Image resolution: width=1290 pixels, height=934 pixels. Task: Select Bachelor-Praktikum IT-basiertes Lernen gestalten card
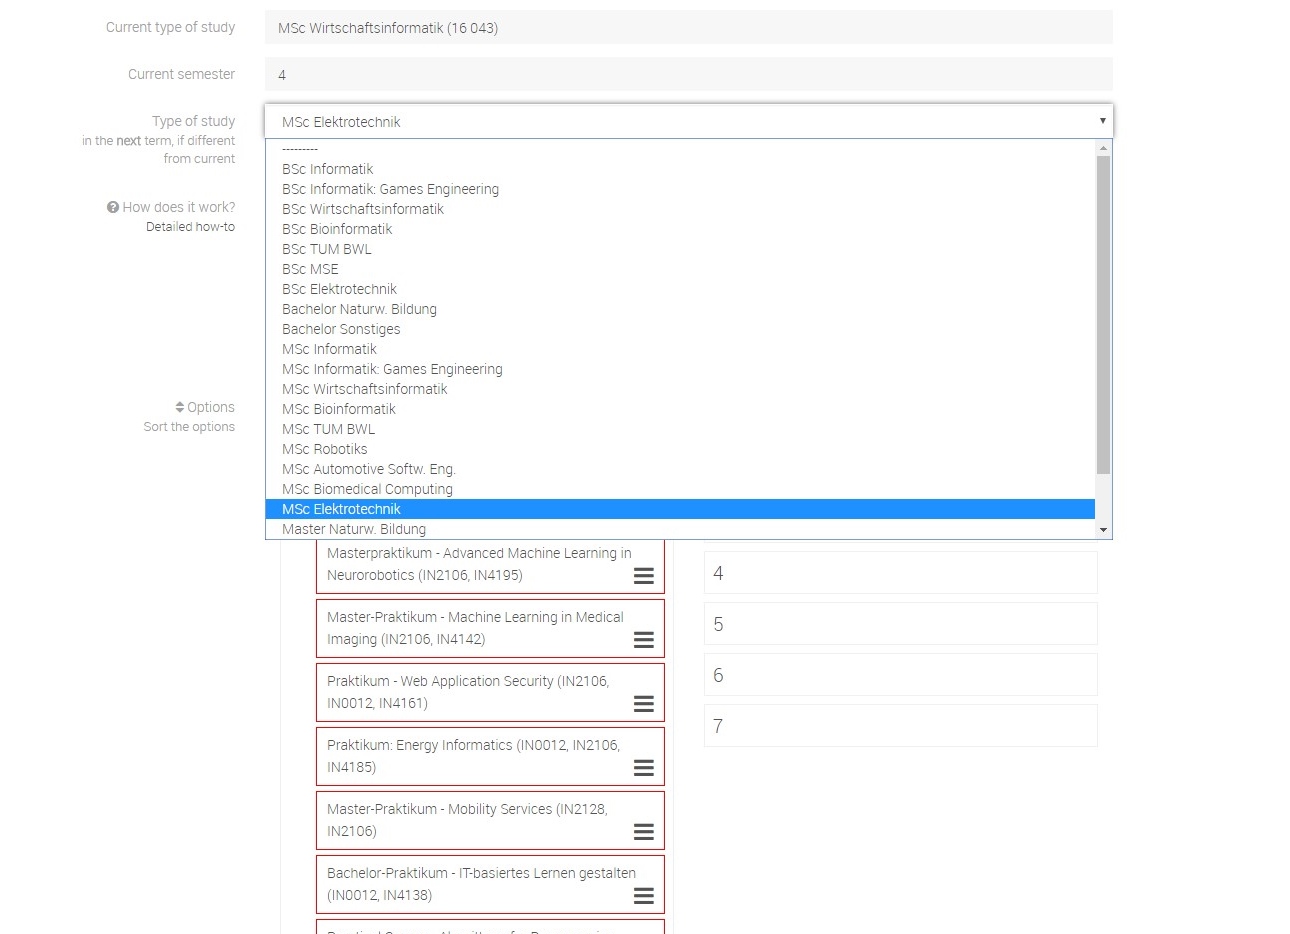click(x=490, y=885)
